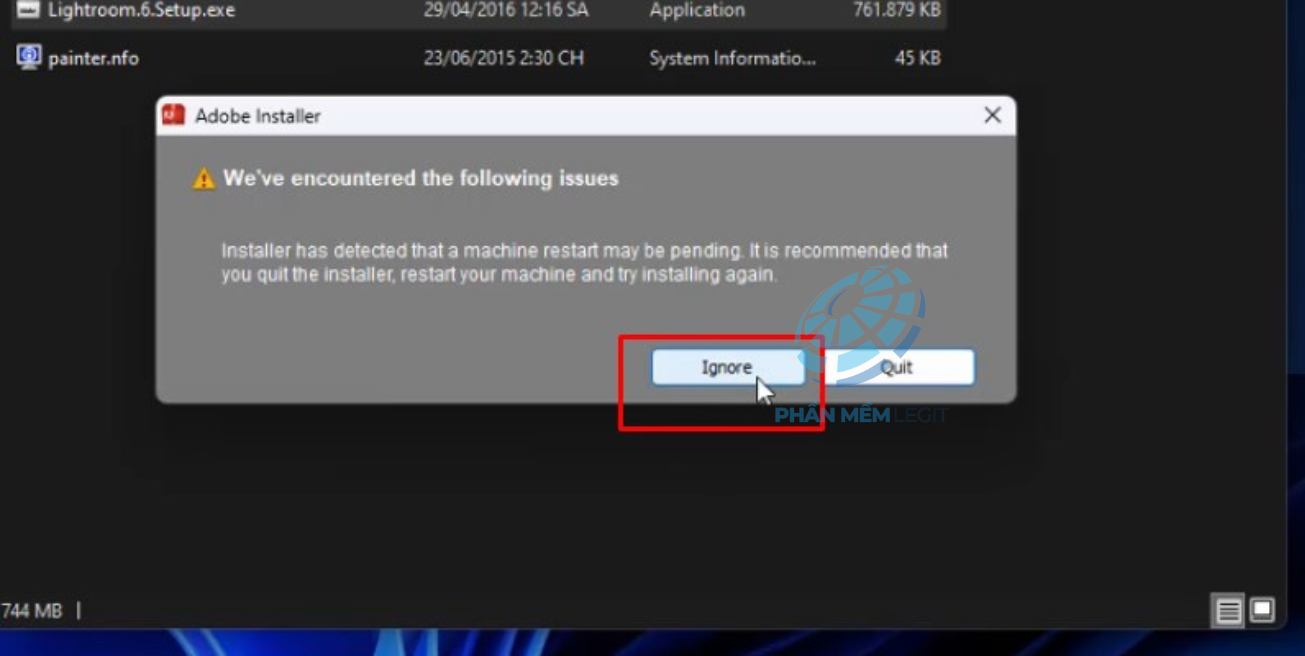Close the Adobe Installer dialog
This screenshot has width=1305, height=656.
pyautogui.click(x=992, y=115)
